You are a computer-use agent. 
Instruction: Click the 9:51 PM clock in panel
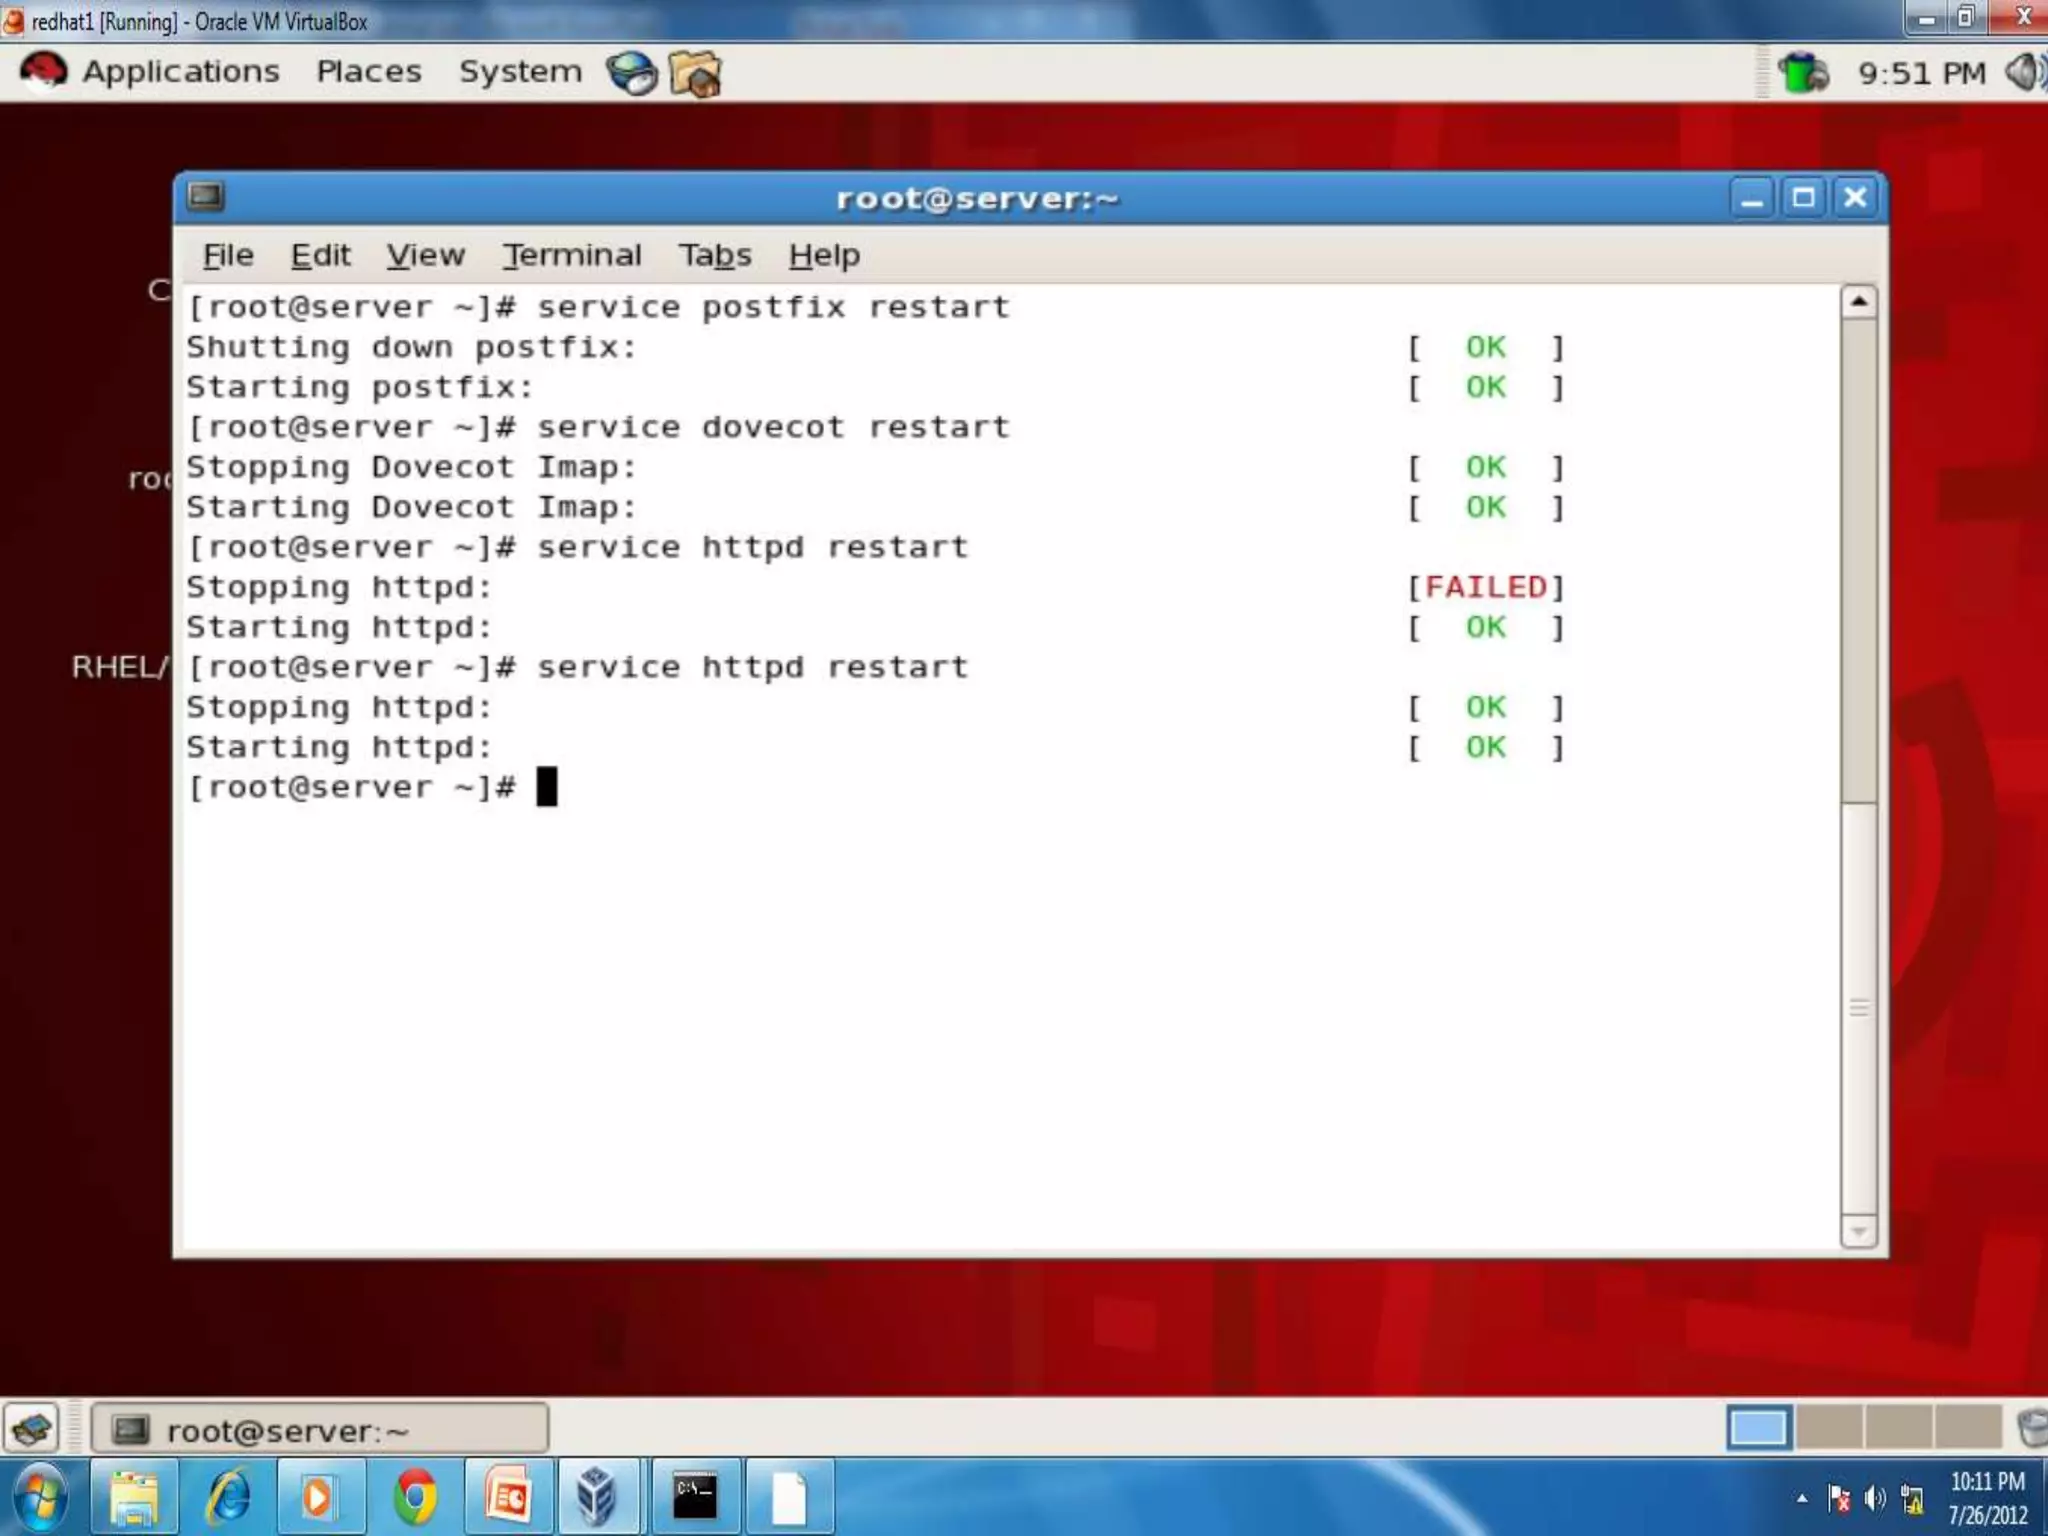(1920, 73)
